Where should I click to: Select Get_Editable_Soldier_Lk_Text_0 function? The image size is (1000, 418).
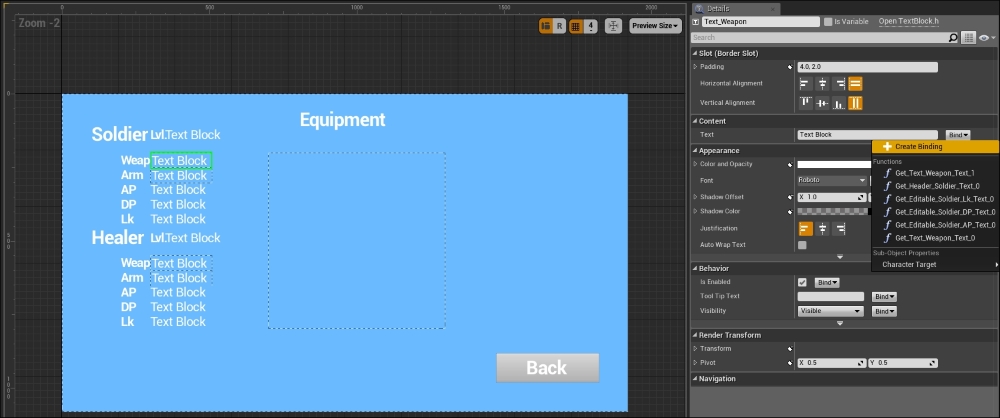click(935, 199)
